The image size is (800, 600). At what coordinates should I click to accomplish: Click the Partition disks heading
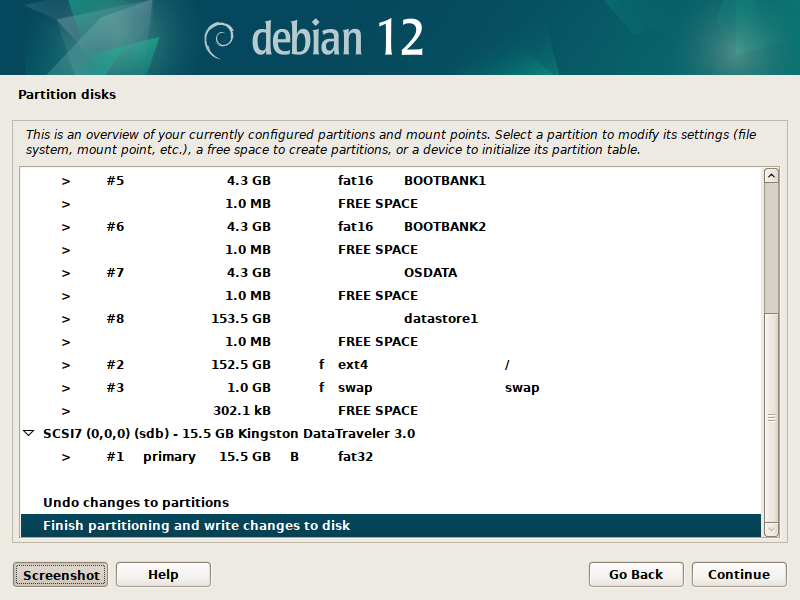click(x=67, y=94)
